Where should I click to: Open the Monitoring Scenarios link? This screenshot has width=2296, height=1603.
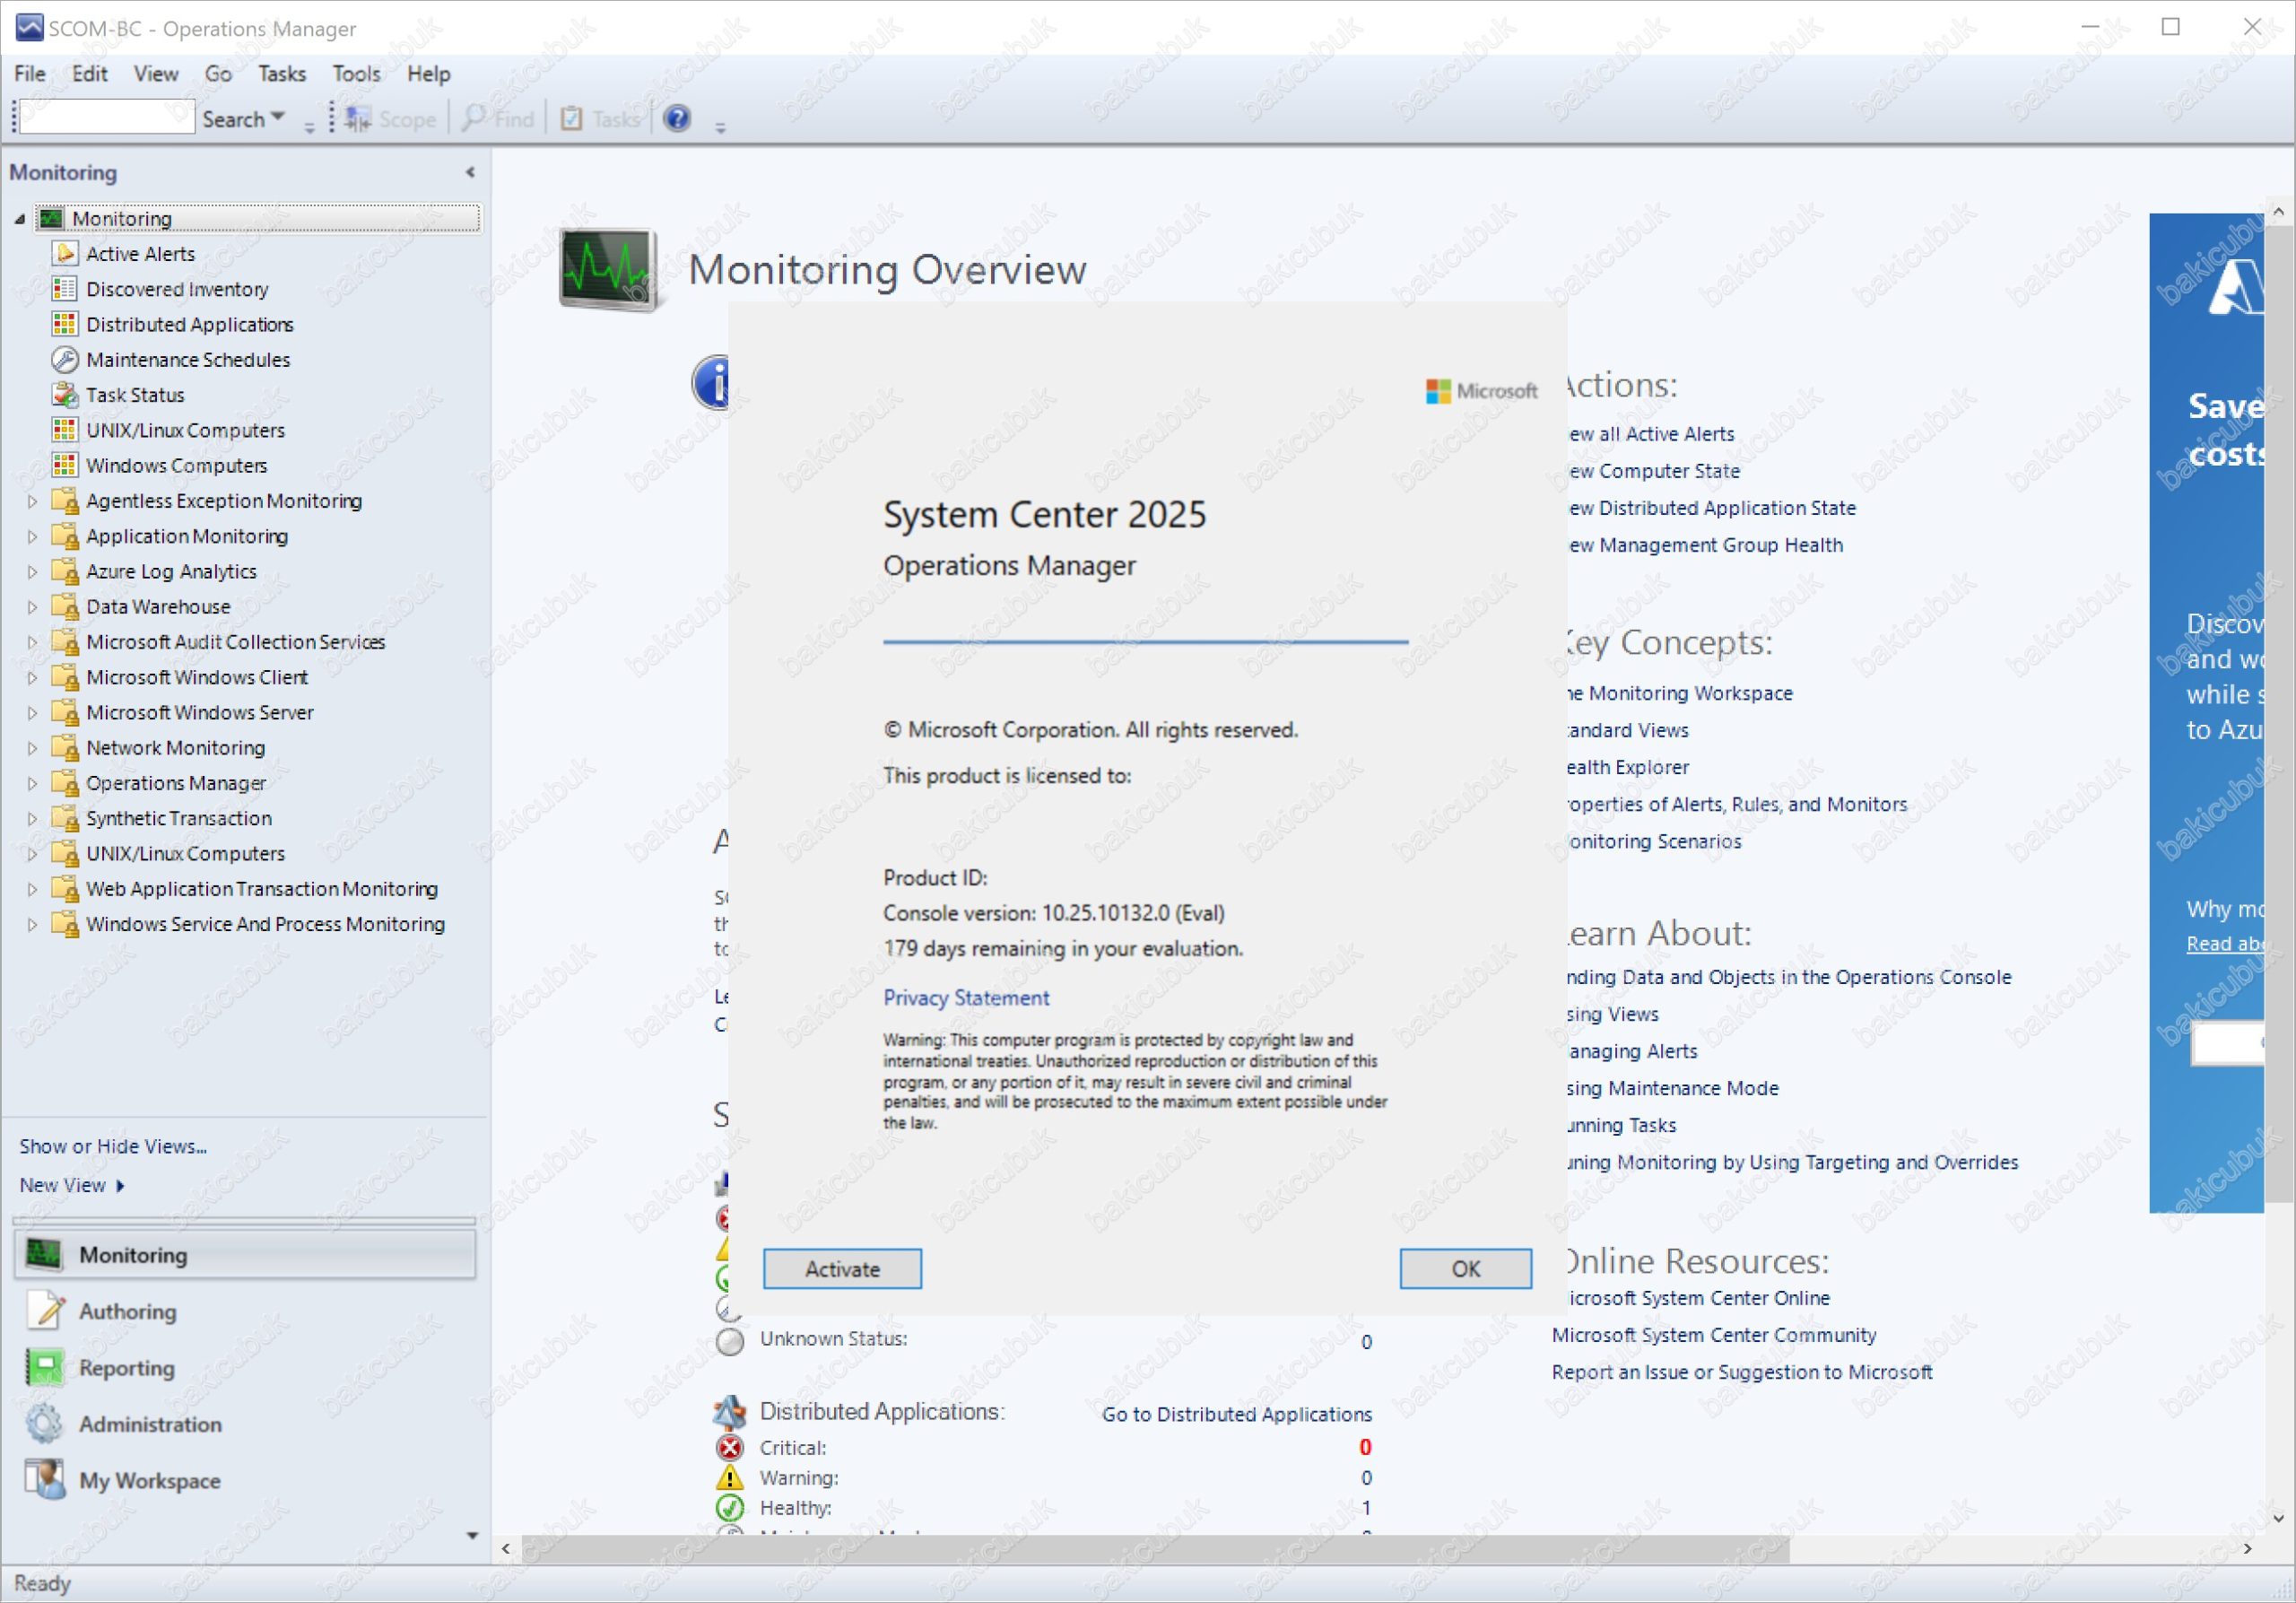click(1654, 841)
